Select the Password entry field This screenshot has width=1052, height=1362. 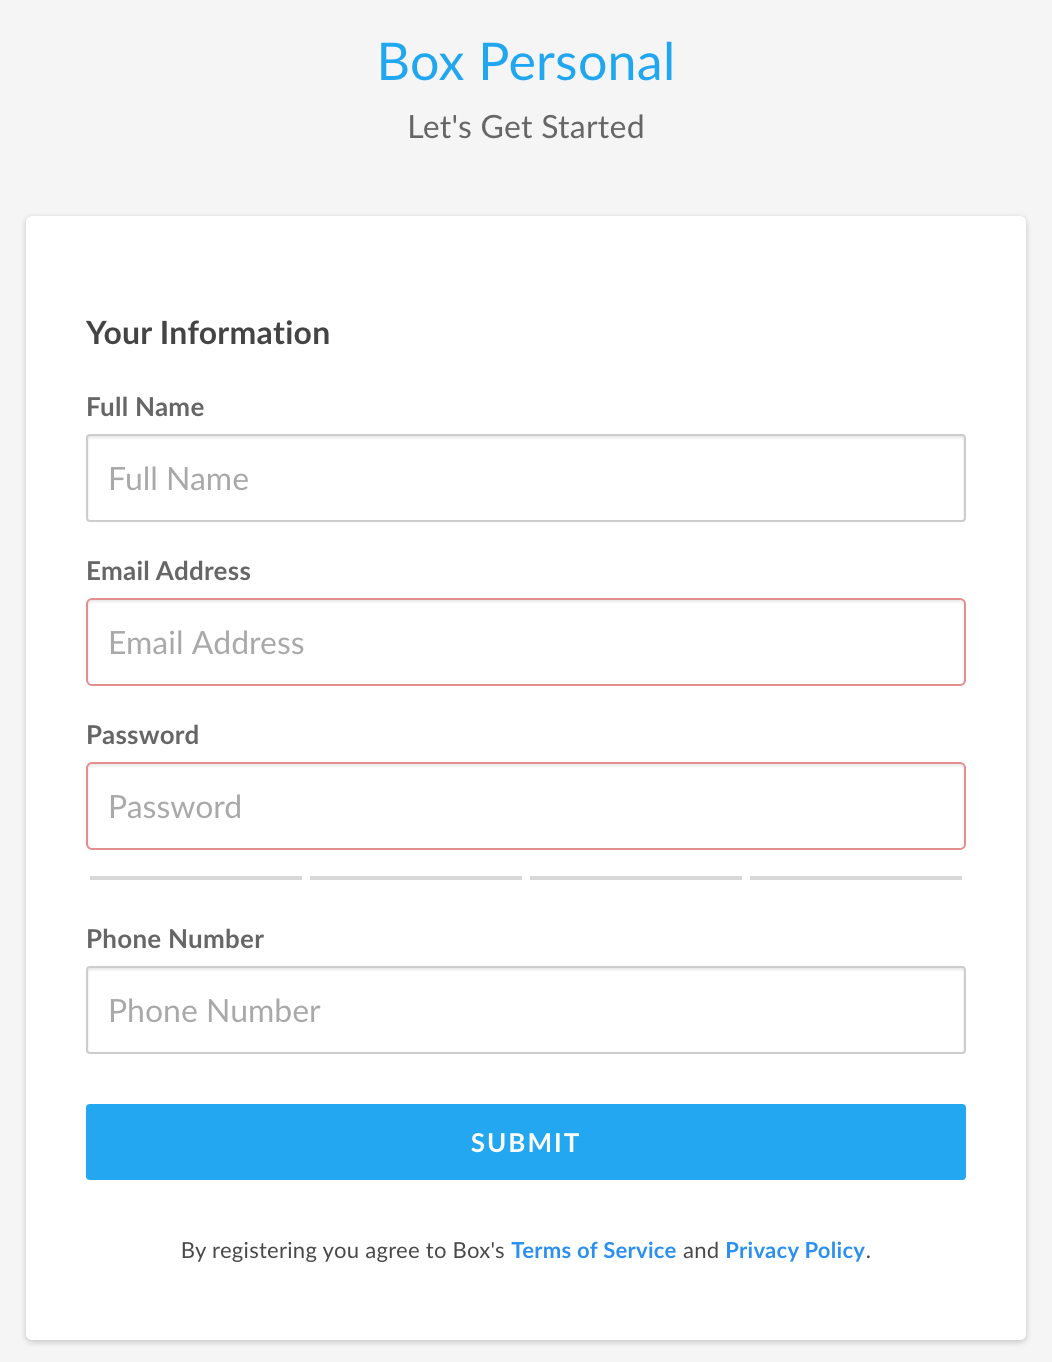[x=526, y=806]
